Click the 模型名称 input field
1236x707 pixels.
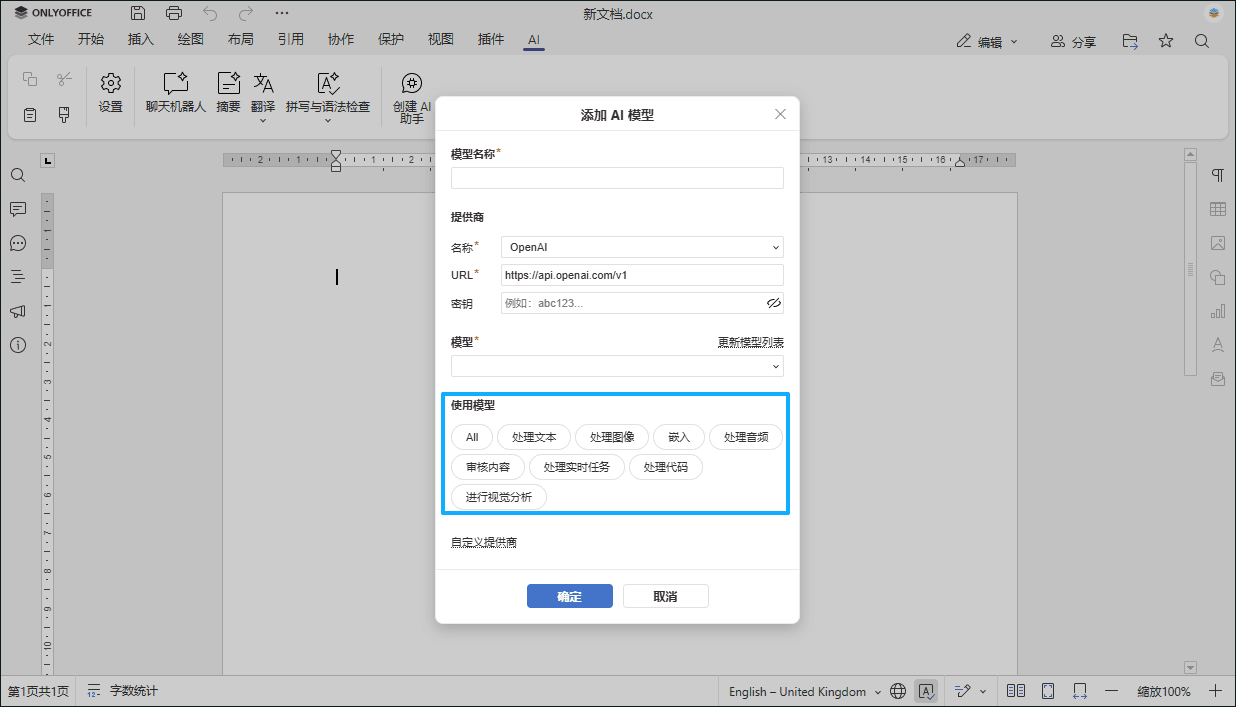(616, 177)
